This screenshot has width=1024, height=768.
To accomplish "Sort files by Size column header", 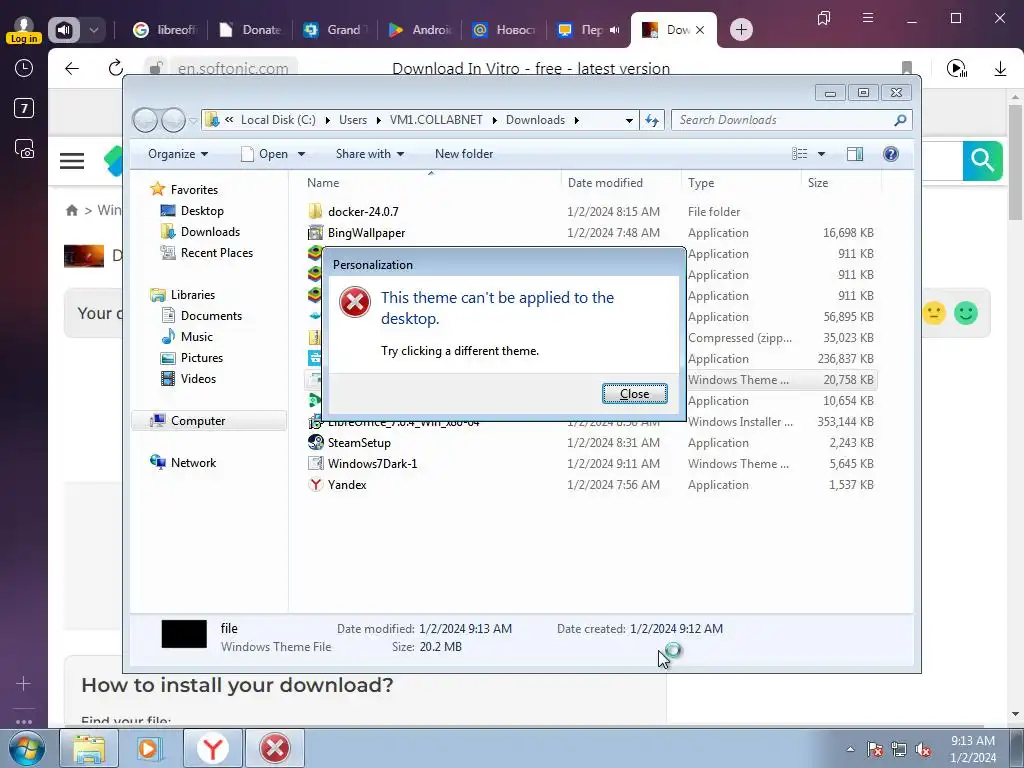I will tap(818, 184).
